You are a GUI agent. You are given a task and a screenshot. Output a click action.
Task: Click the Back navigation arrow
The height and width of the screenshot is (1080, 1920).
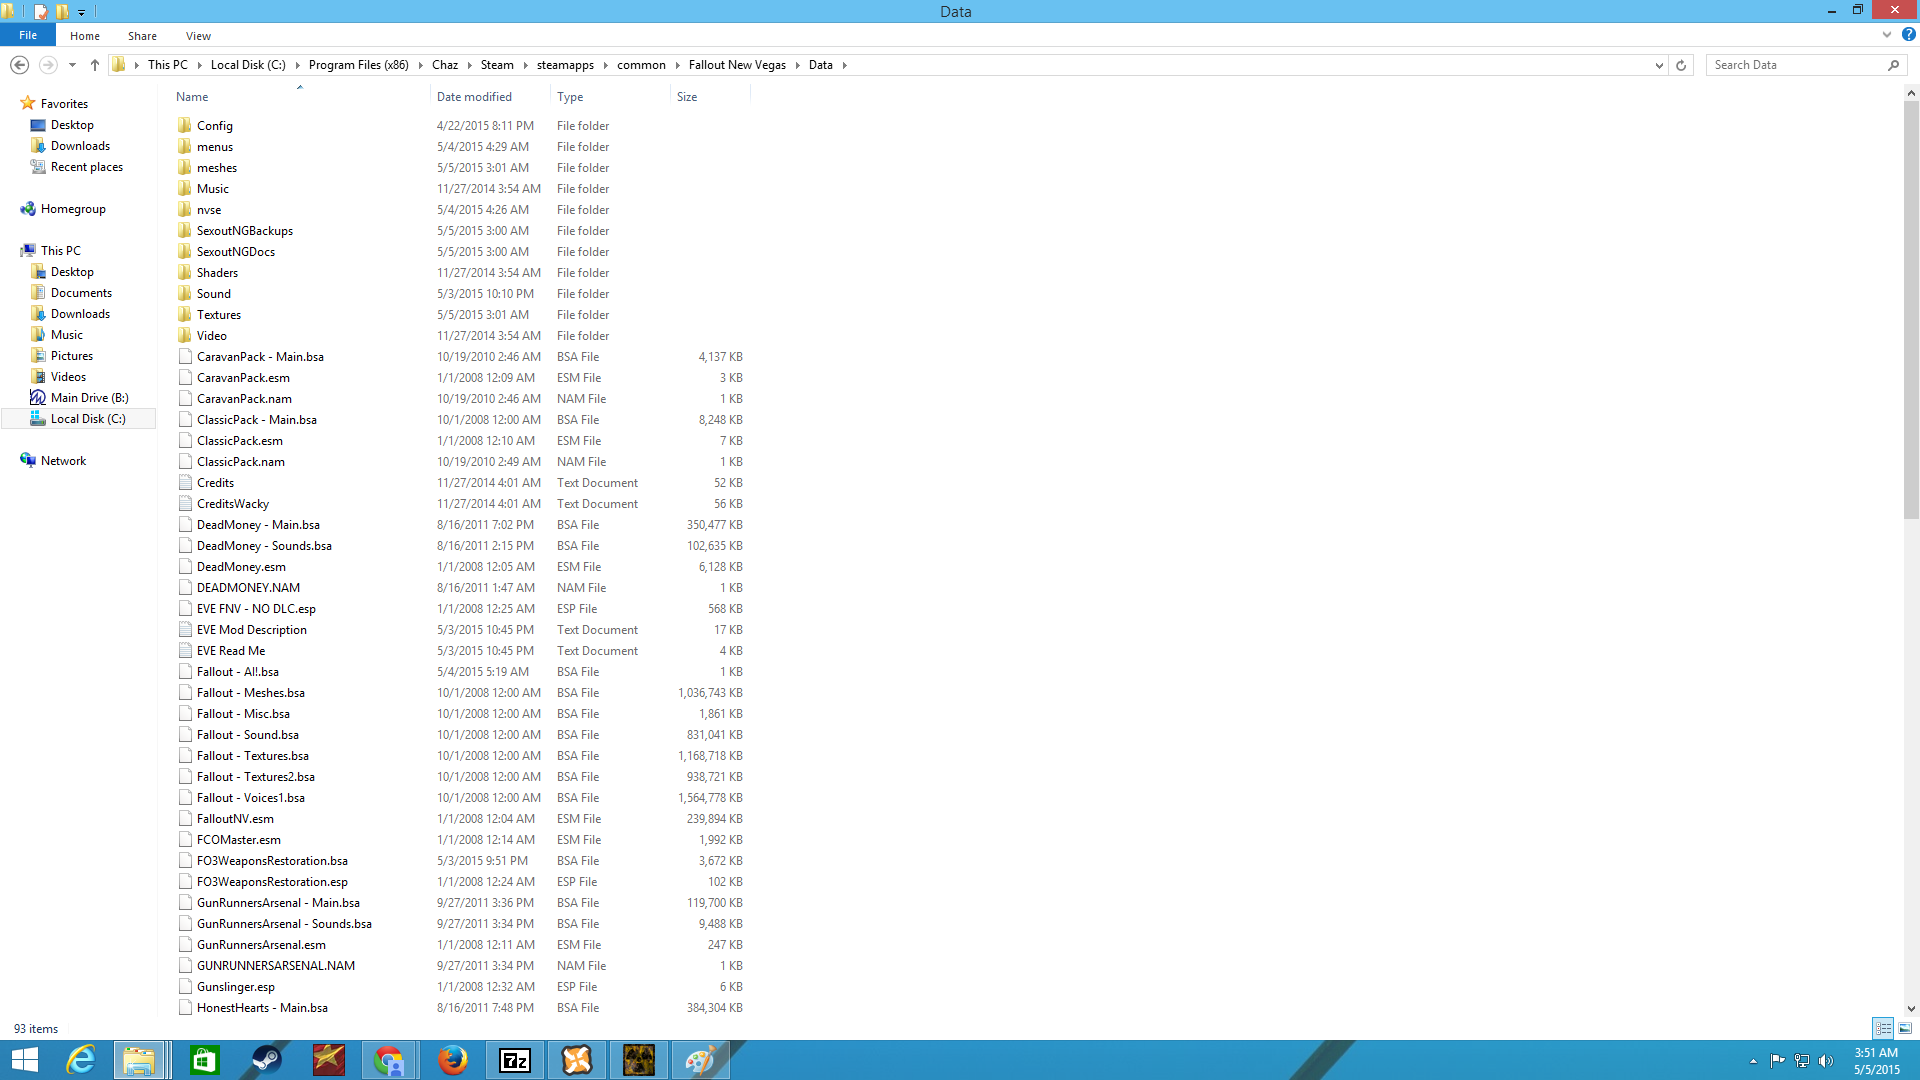coord(19,65)
